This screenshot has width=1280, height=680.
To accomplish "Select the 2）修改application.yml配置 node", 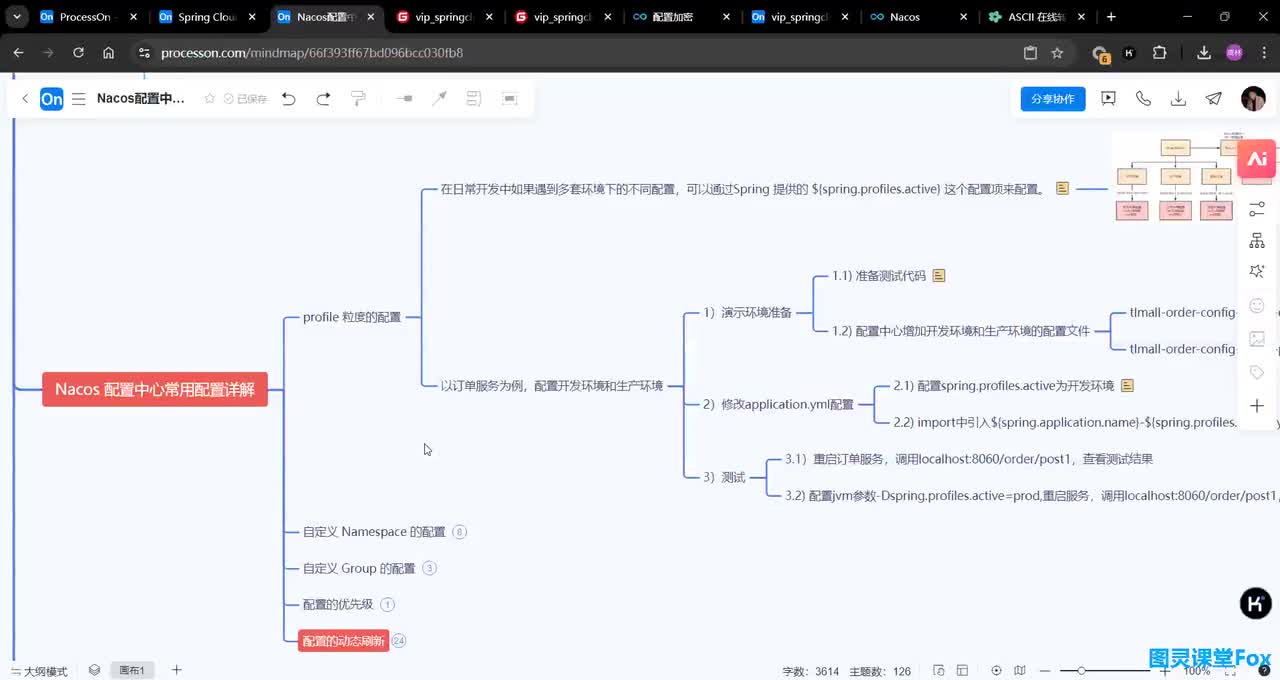I will (778, 404).
